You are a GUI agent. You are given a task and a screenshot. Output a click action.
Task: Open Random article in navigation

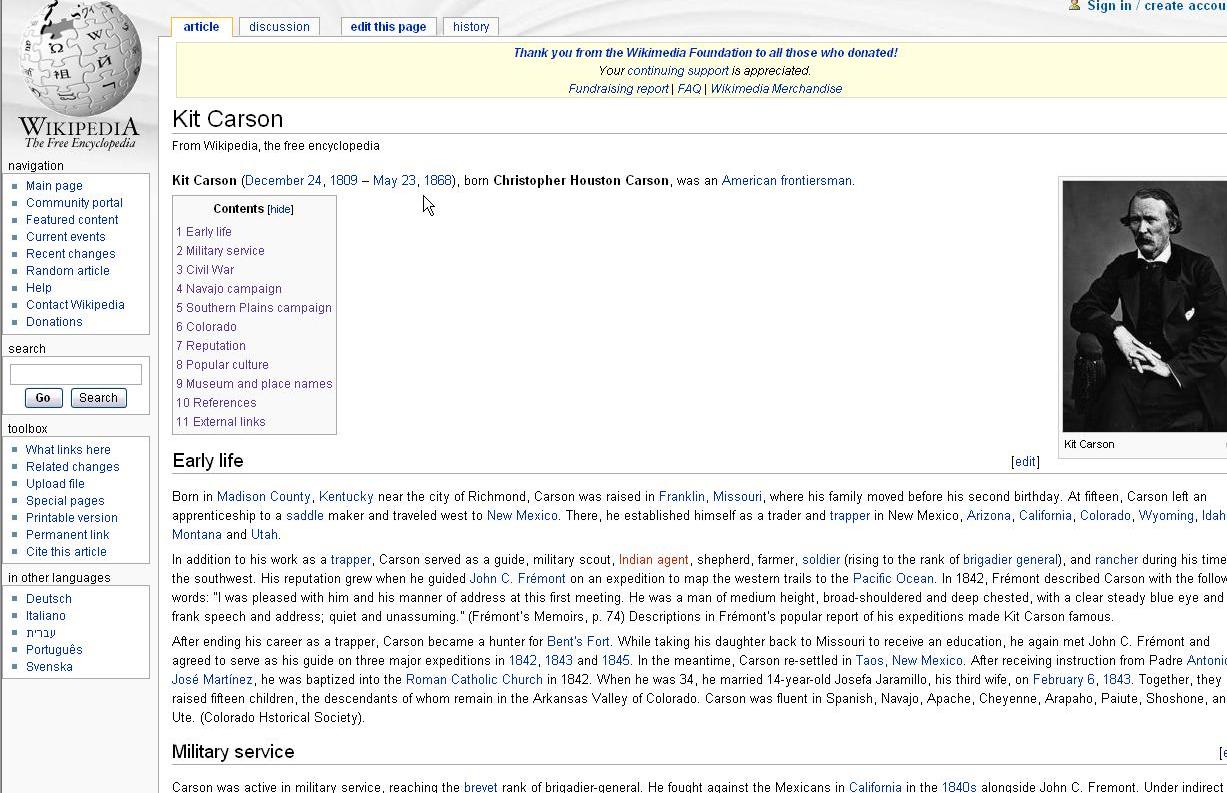point(68,271)
